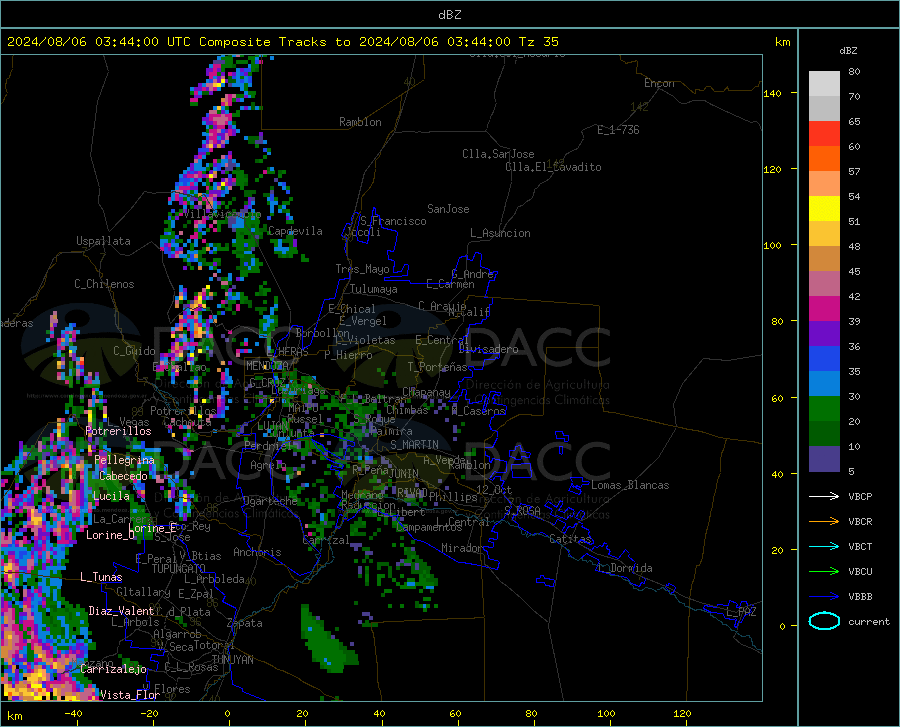Click the Encon label at top right
This screenshot has width=900, height=727.
(659, 83)
